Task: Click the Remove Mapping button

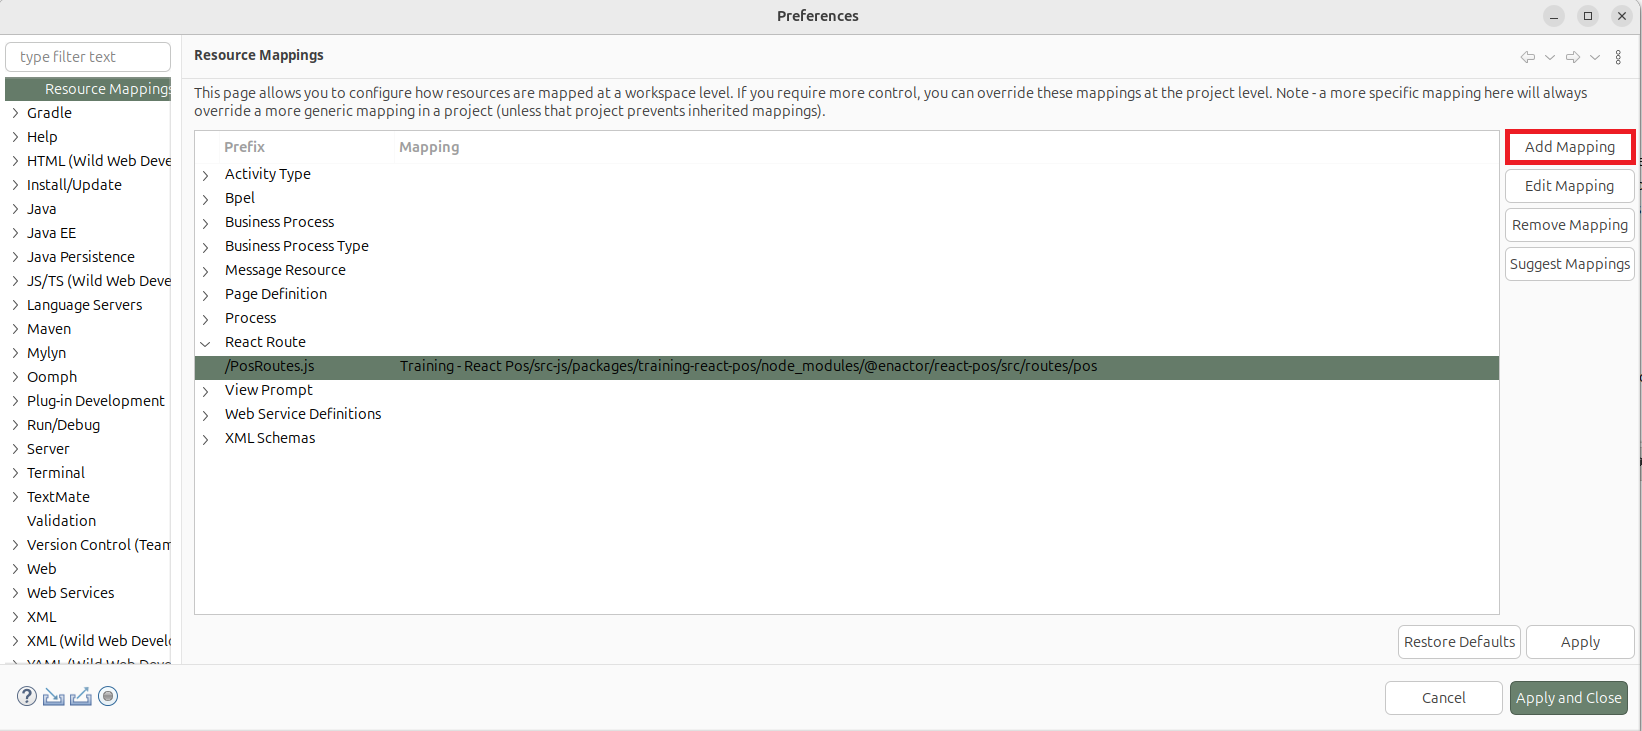Action: [x=1569, y=225]
